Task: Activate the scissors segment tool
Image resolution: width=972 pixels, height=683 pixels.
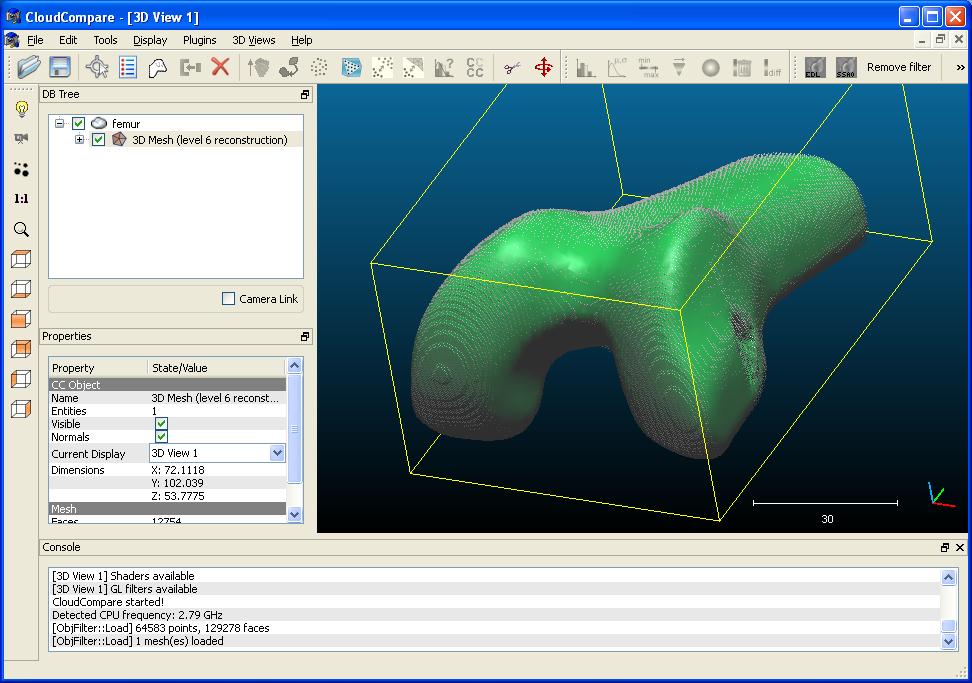Action: (x=512, y=68)
